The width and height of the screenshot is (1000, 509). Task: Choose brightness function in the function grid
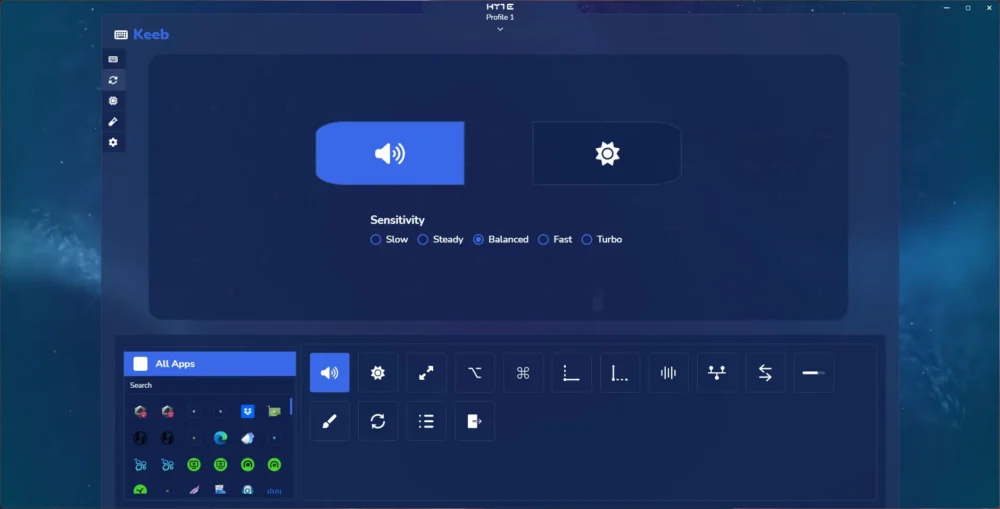[378, 373]
